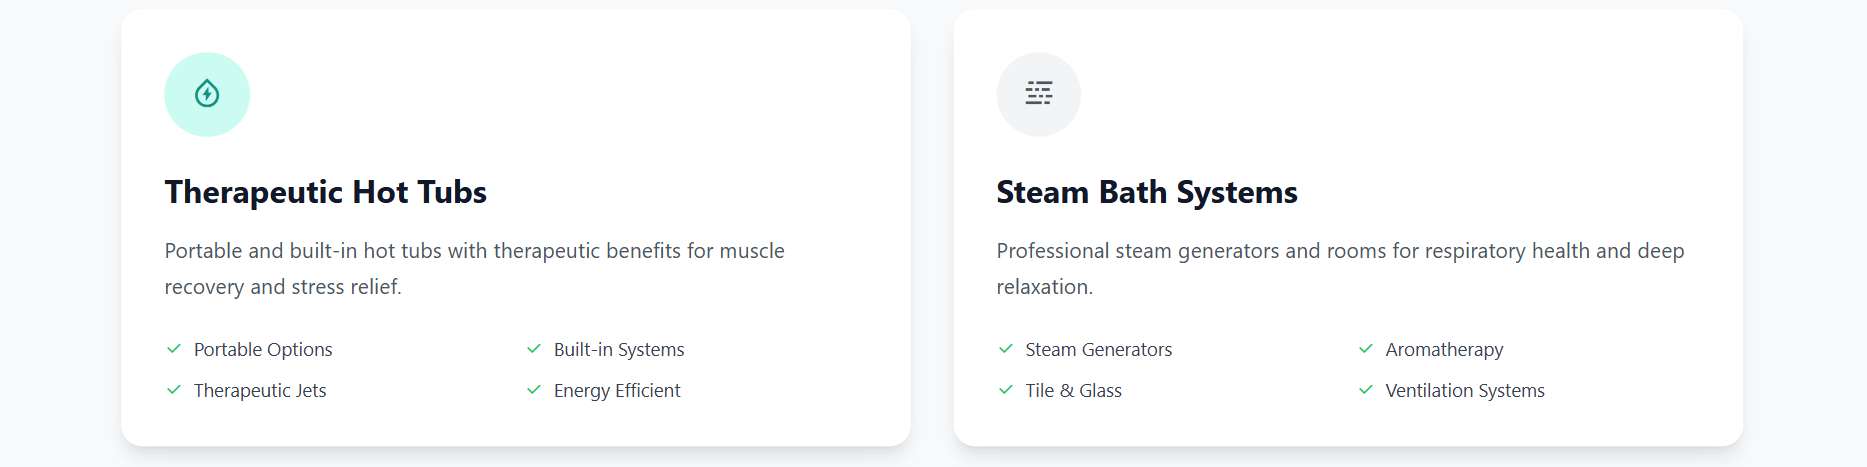This screenshot has width=1867, height=467.
Task: Click checkmark beside Built-in Systems
Action: (x=534, y=349)
